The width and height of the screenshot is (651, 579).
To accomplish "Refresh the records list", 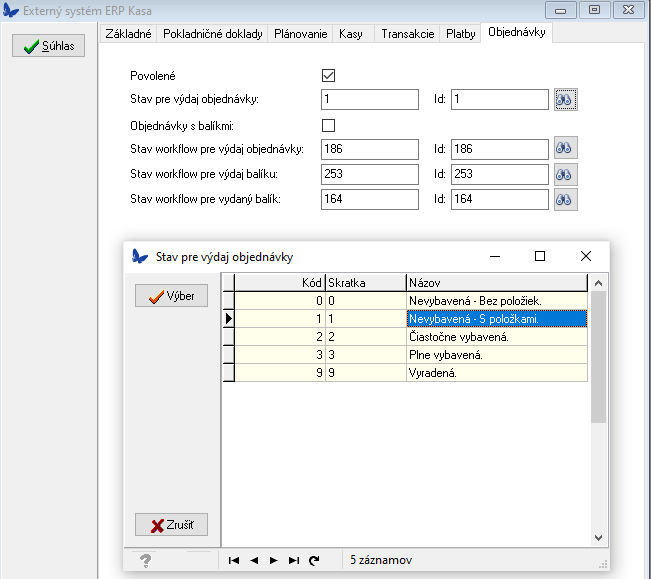I will point(314,560).
